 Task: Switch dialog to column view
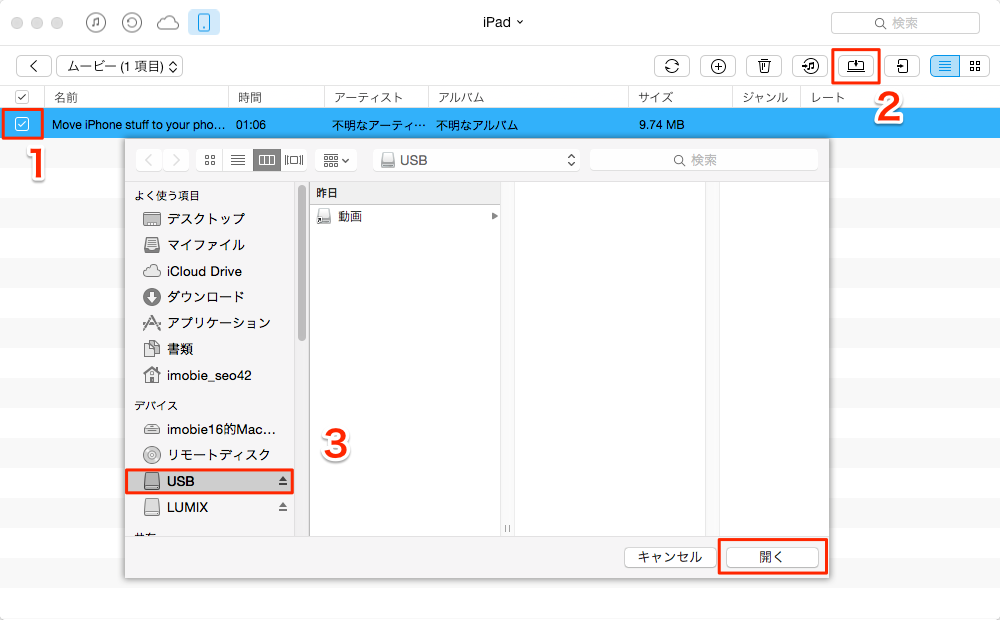coord(267,160)
